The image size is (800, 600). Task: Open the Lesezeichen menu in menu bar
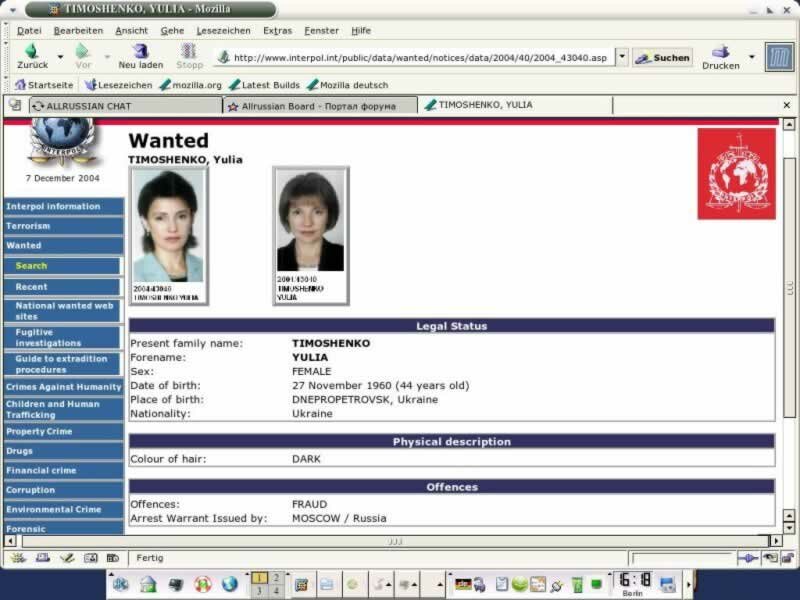point(223,31)
